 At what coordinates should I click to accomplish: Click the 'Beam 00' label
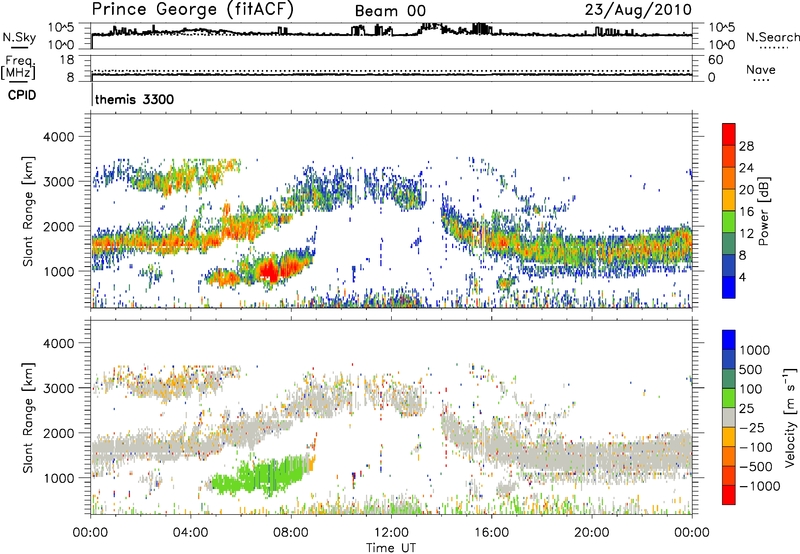(x=390, y=11)
